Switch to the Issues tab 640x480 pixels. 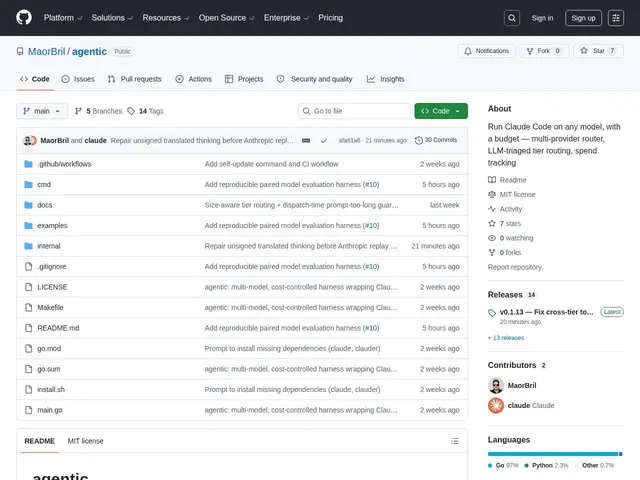click(78, 79)
